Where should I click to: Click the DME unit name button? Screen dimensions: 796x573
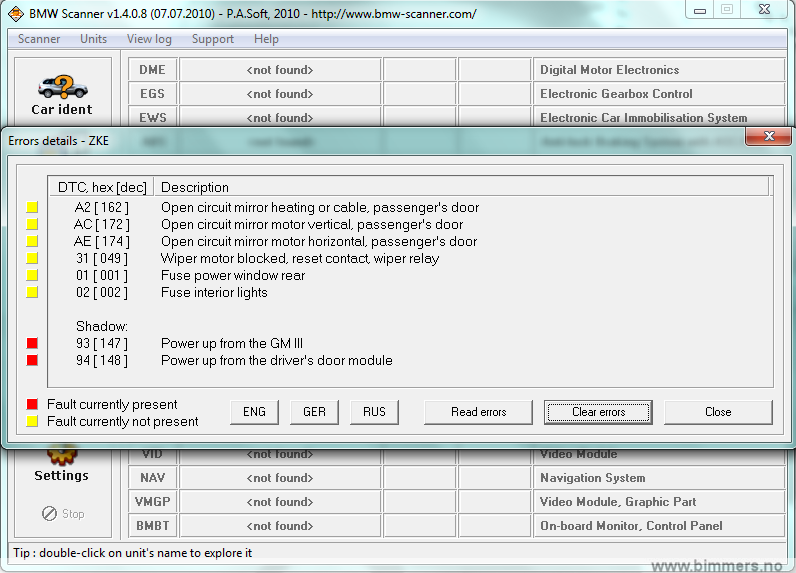click(152, 70)
